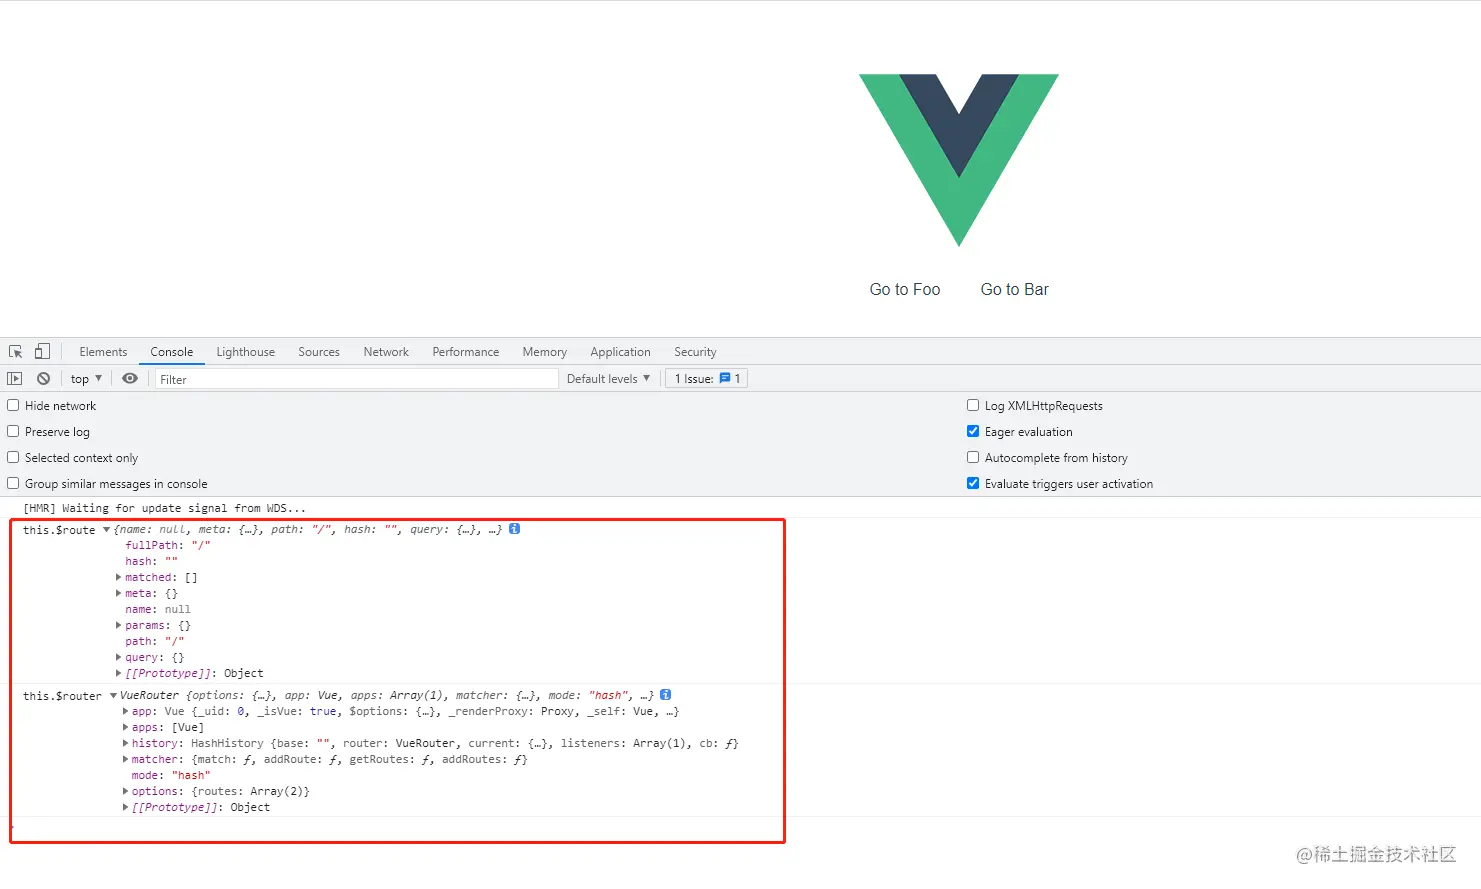This screenshot has height=889, width=1481.
Task: Expand the matched array entry
Action: (x=119, y=577)
